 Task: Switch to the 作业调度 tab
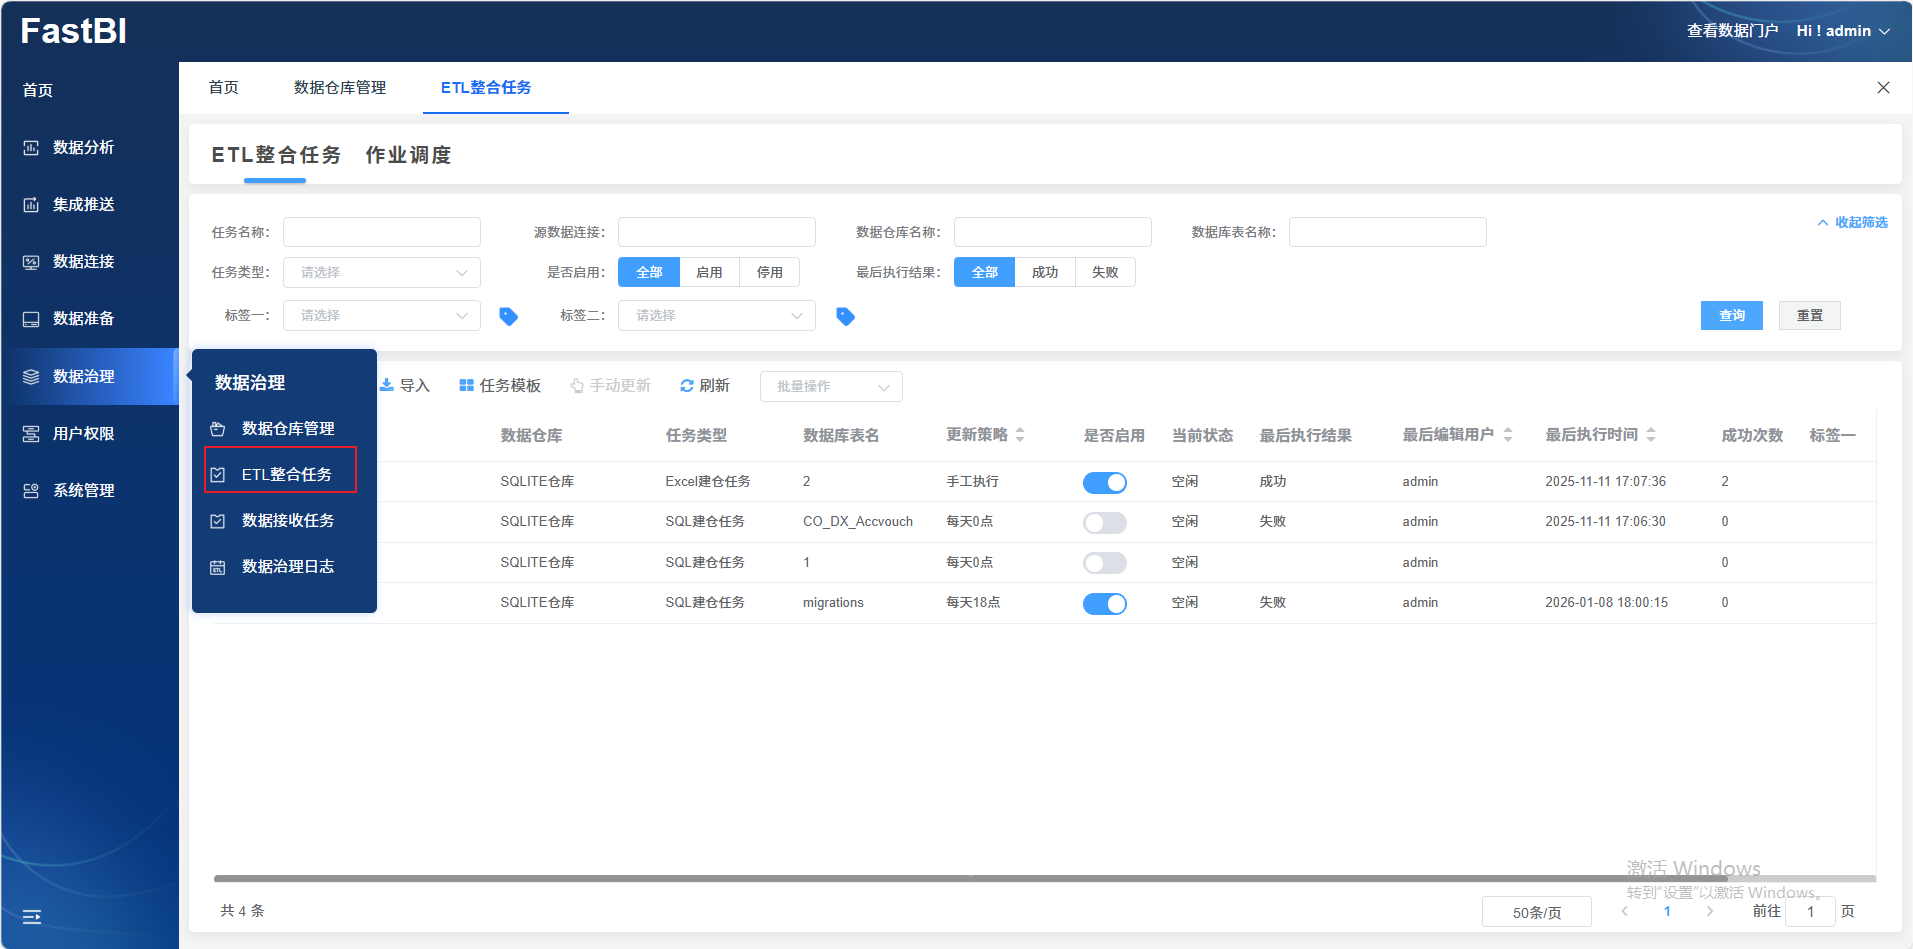pyautogui.click(x=408, y=155)
